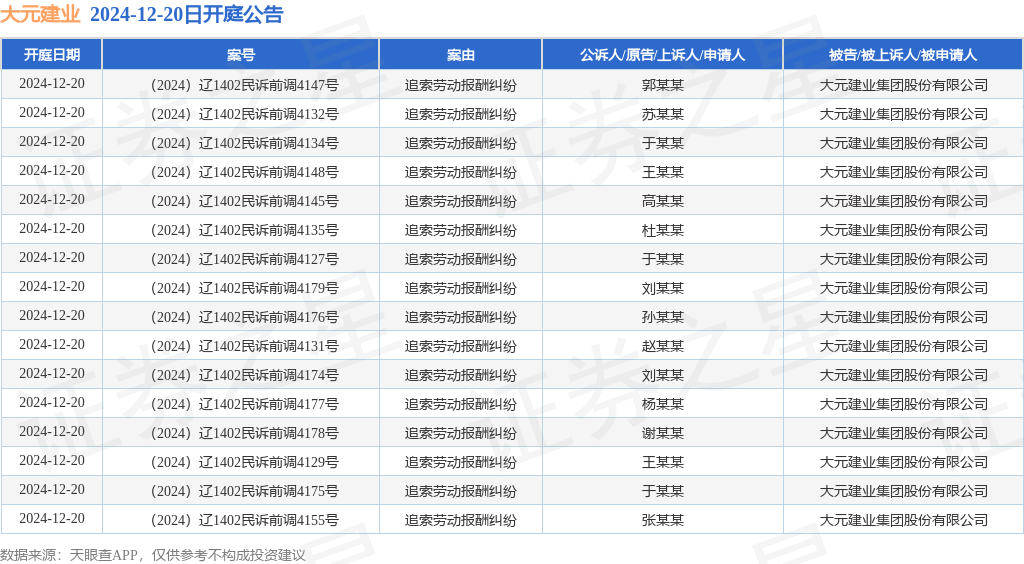Click the 数据来源：天眼查APP footer note
Image resolution: width=1024 pixels, height=564 pixels.
tap(153, 555)
